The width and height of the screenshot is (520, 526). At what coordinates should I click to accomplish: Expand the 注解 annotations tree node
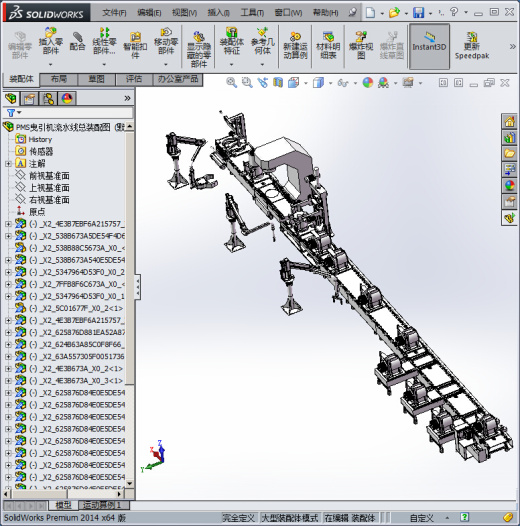[8, 164]
